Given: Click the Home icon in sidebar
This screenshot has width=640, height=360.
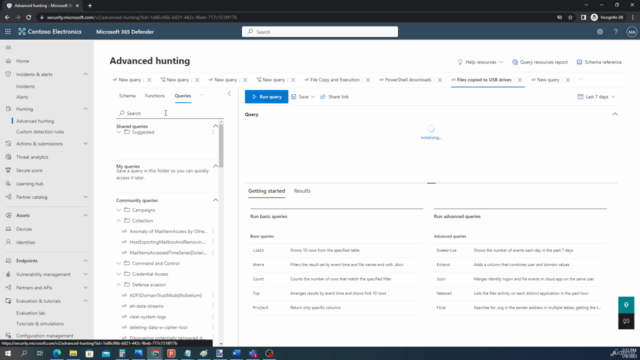Looking at the screenshot, I should 8,61.
